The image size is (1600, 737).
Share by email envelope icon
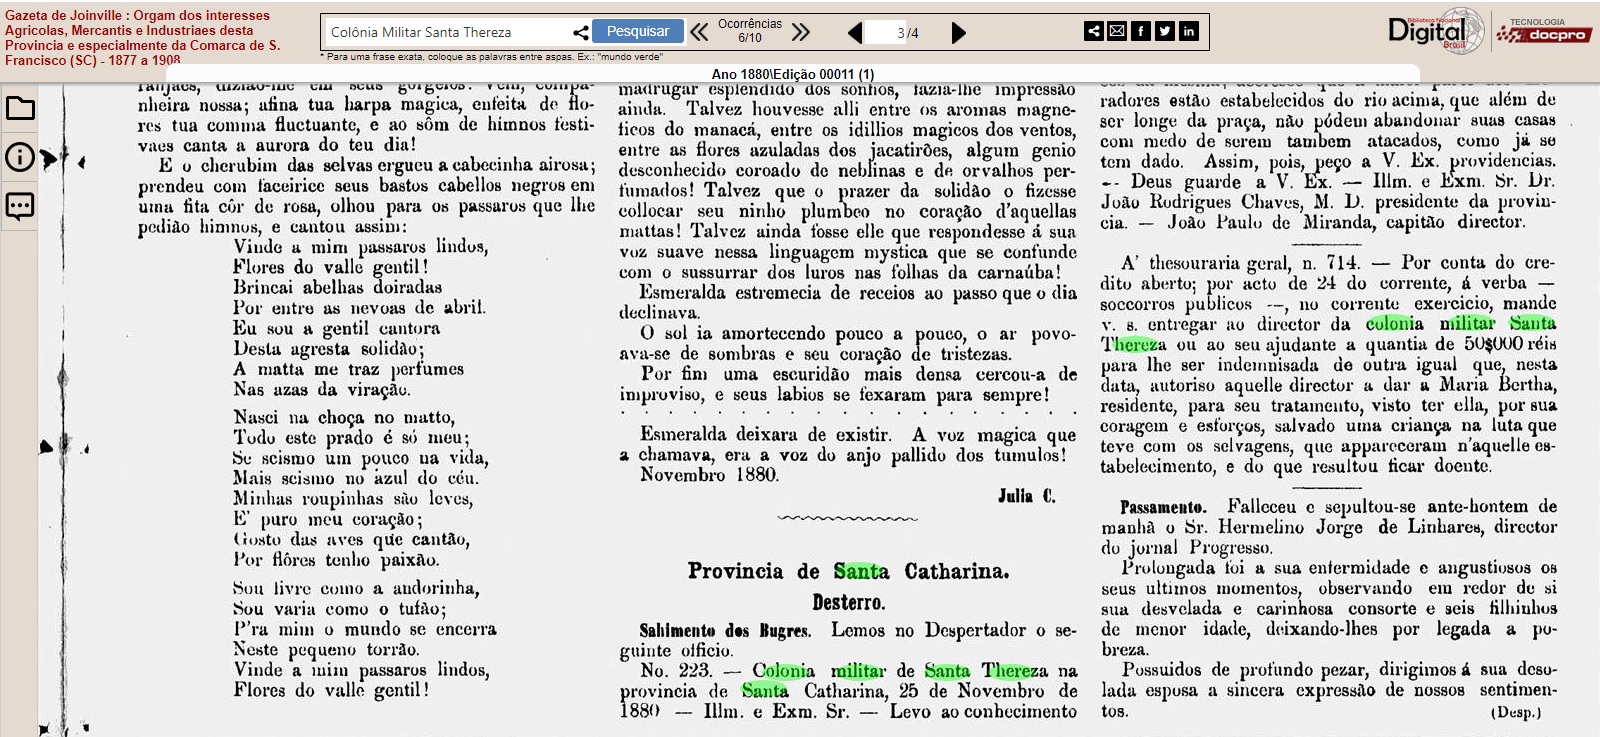pos(1117,31)
